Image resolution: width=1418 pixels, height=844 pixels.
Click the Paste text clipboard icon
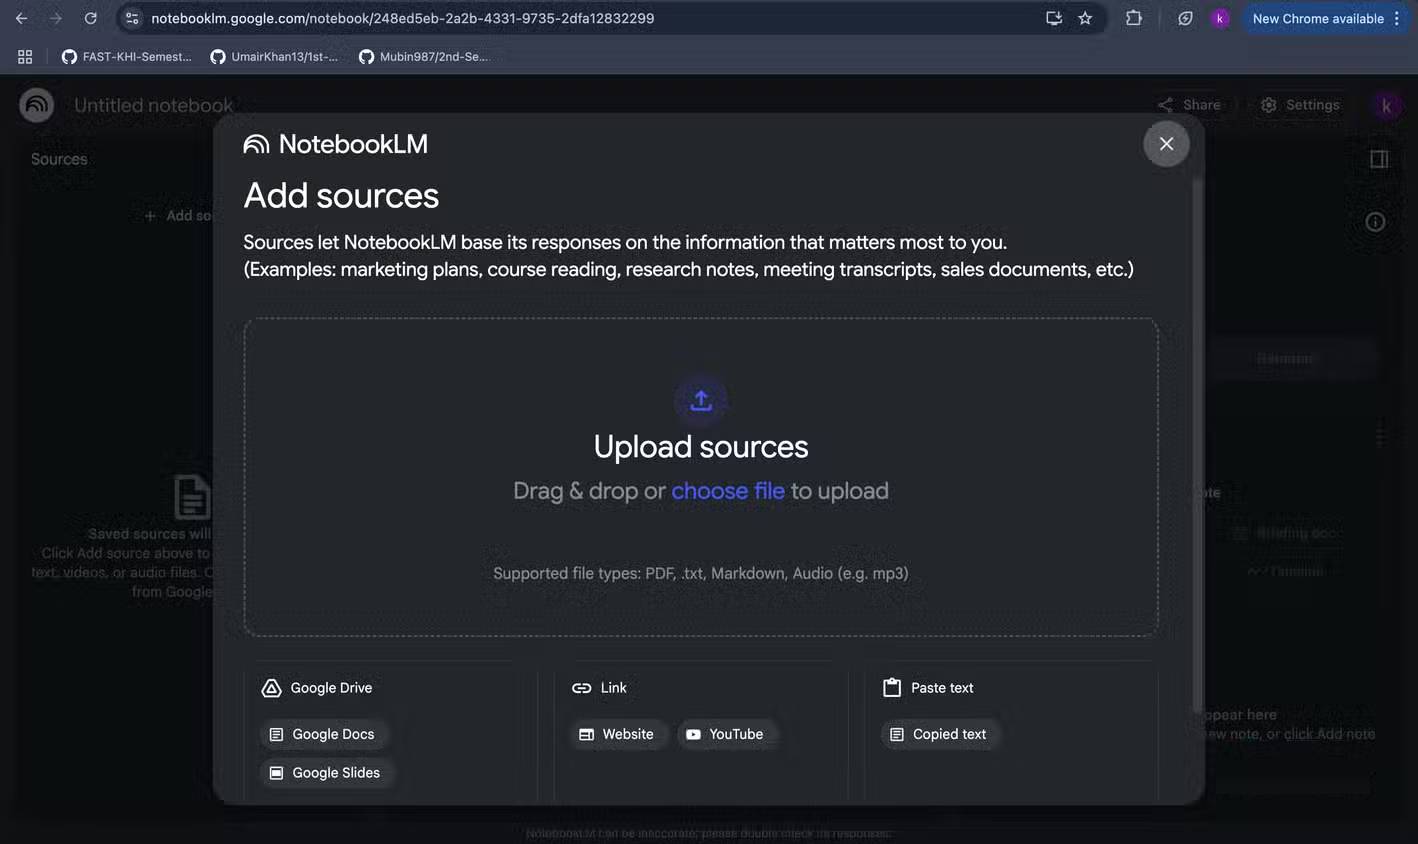click(x=892, y=688)
